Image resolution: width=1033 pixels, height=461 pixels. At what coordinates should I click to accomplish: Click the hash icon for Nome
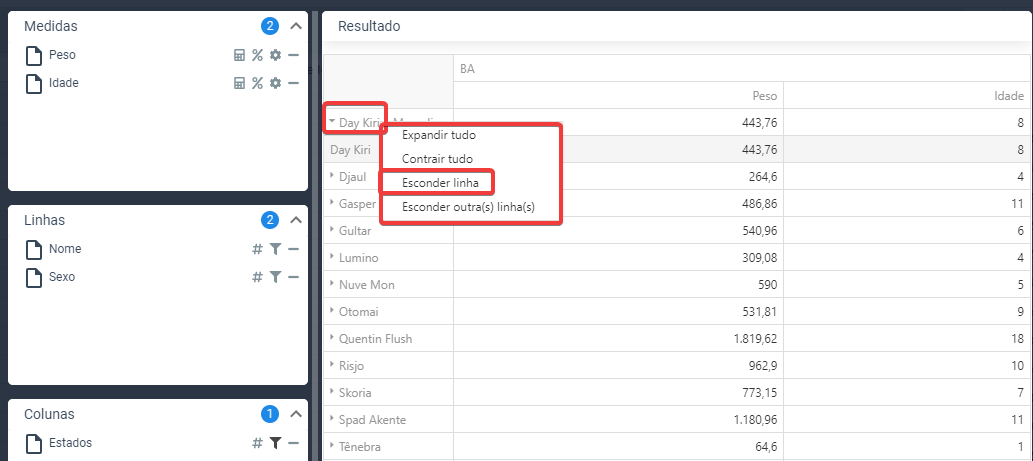point(257,249)
